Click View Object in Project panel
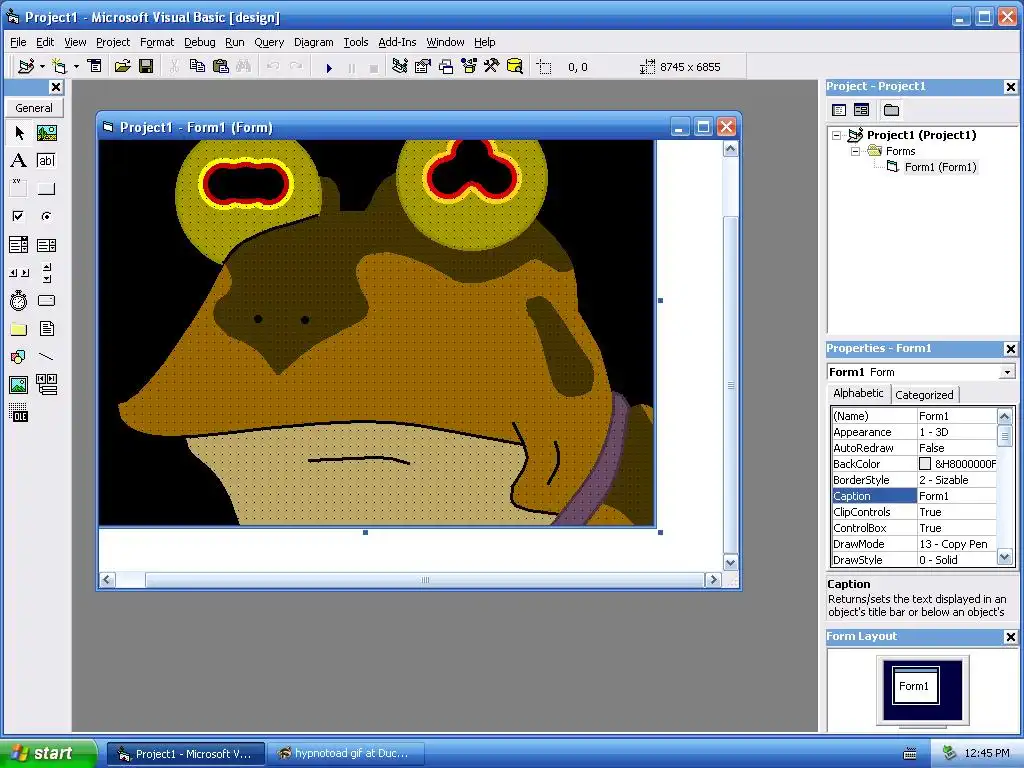The width and height of the screenshot is (1024, 768). [x=862, y=110]
